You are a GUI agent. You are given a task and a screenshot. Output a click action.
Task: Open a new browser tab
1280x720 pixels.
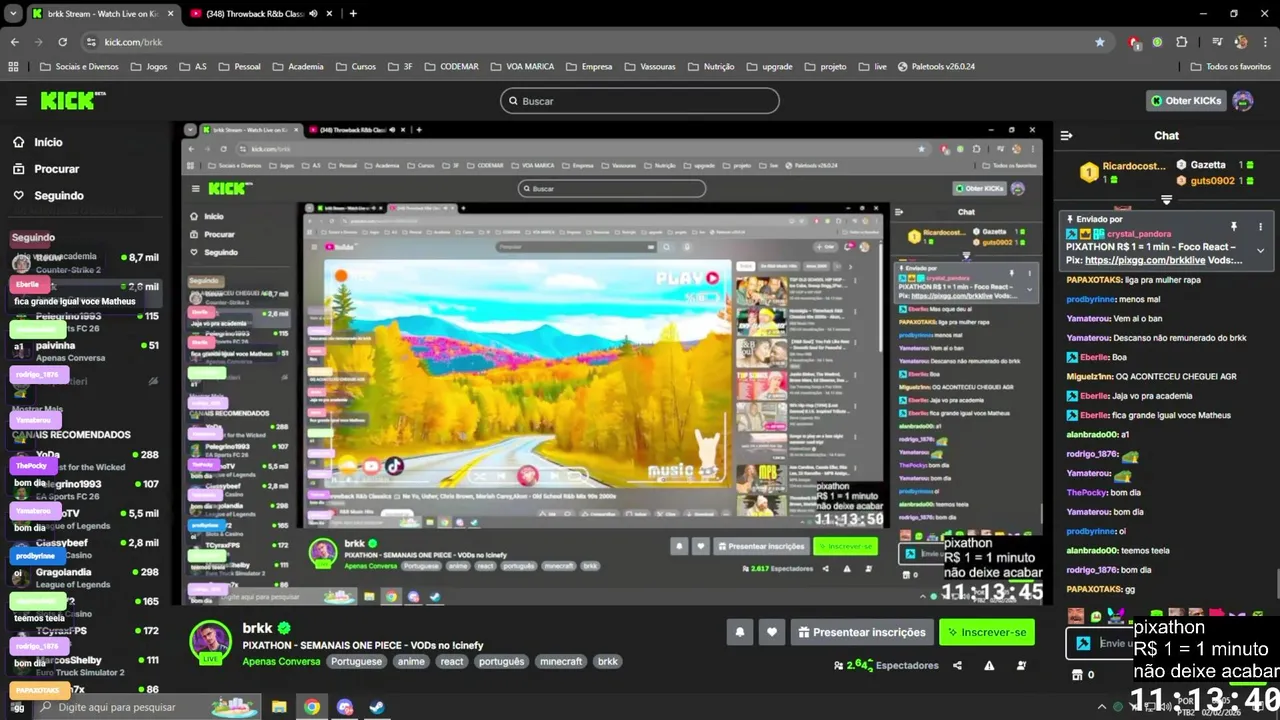[x=353, y=14]
